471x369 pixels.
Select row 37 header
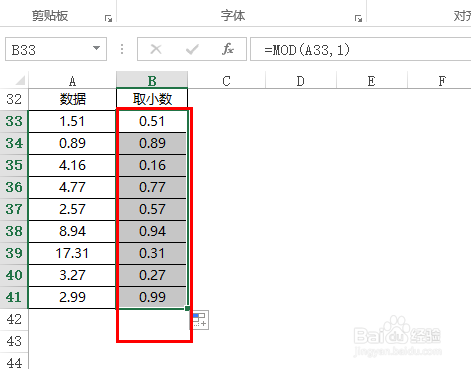coord(14,209)
